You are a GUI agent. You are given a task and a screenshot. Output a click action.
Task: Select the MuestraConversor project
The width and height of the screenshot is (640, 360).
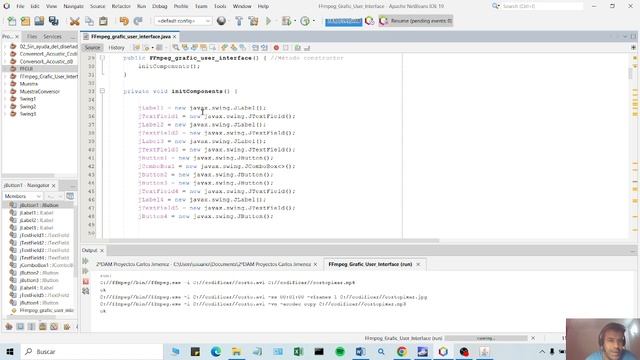[40, 91]
